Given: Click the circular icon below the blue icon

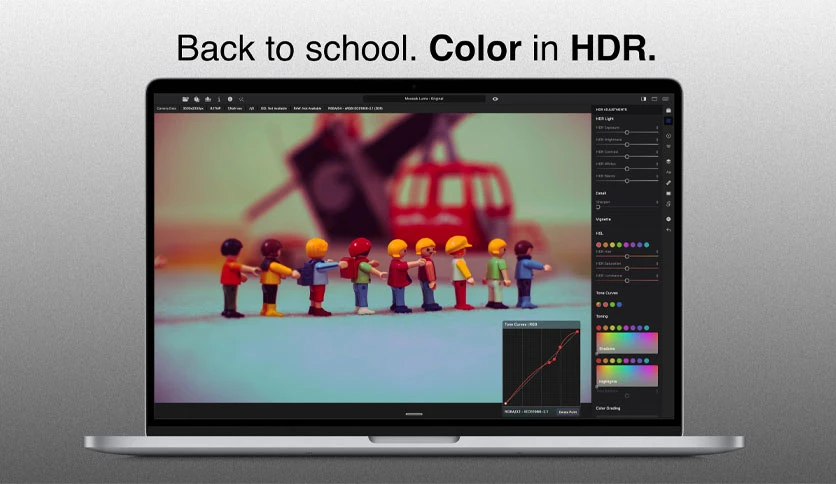Looking at the screenshot, I should pos(669,136).
